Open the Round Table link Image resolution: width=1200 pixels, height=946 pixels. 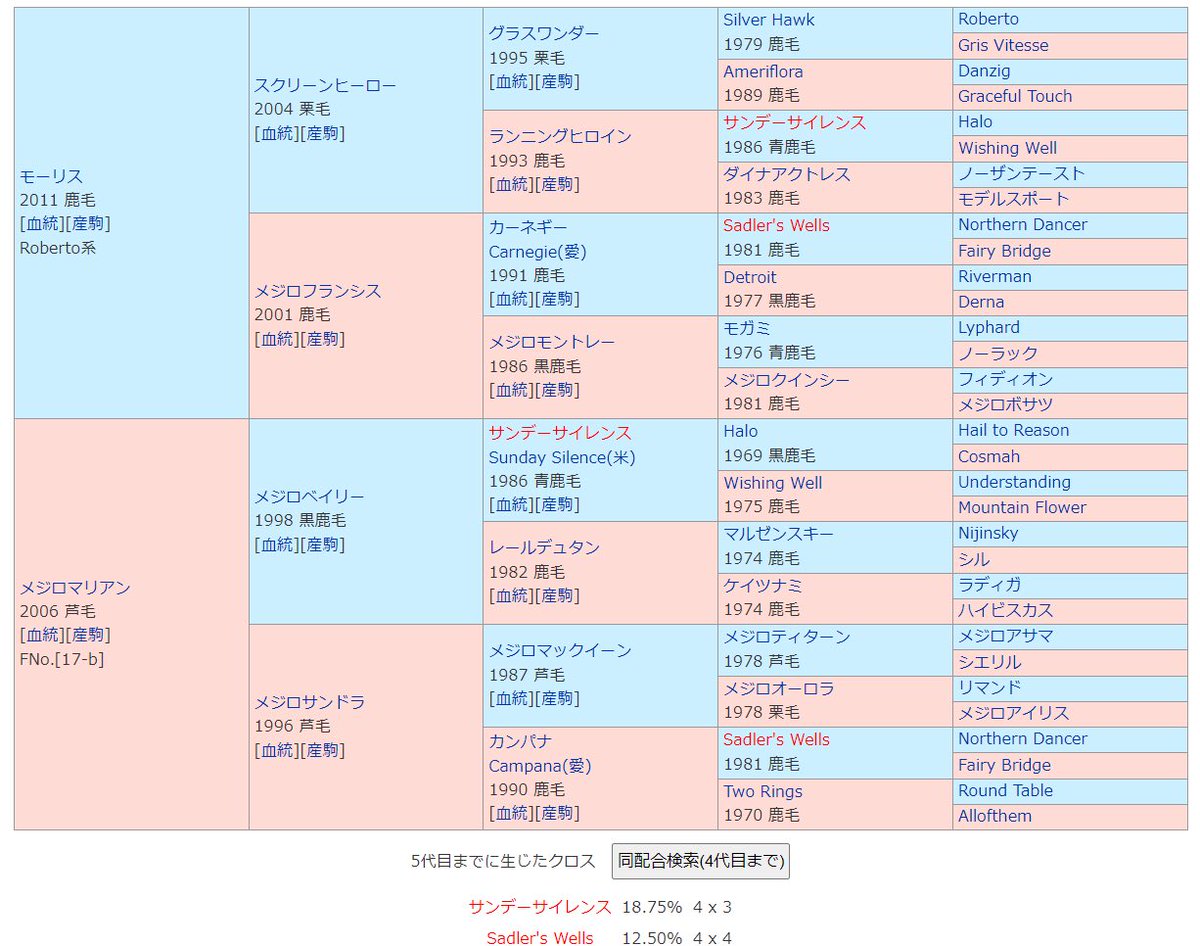tap(1005, 790)
